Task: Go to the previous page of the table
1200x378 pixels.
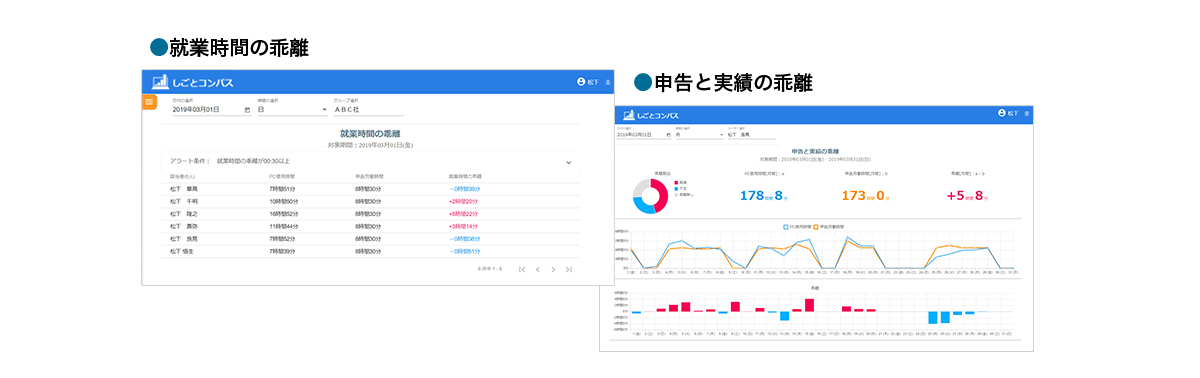Action: 537,269
